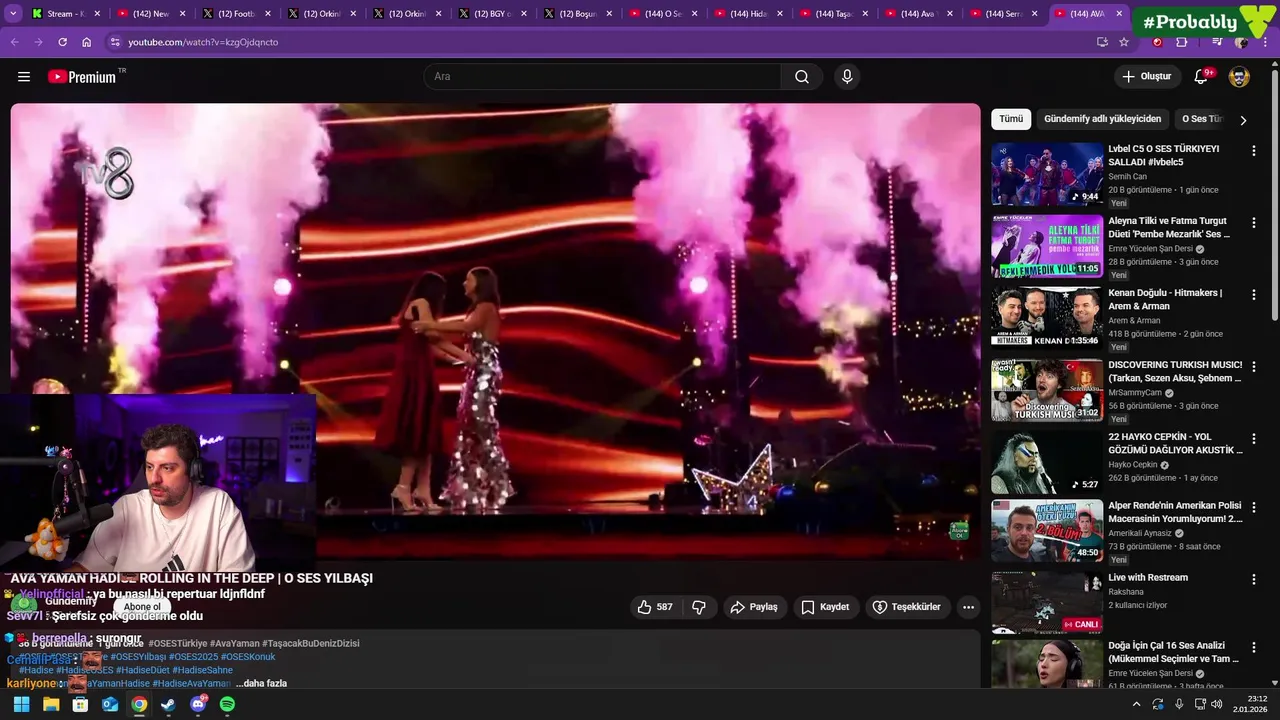Open the Windows Start menu

(21, 704)
